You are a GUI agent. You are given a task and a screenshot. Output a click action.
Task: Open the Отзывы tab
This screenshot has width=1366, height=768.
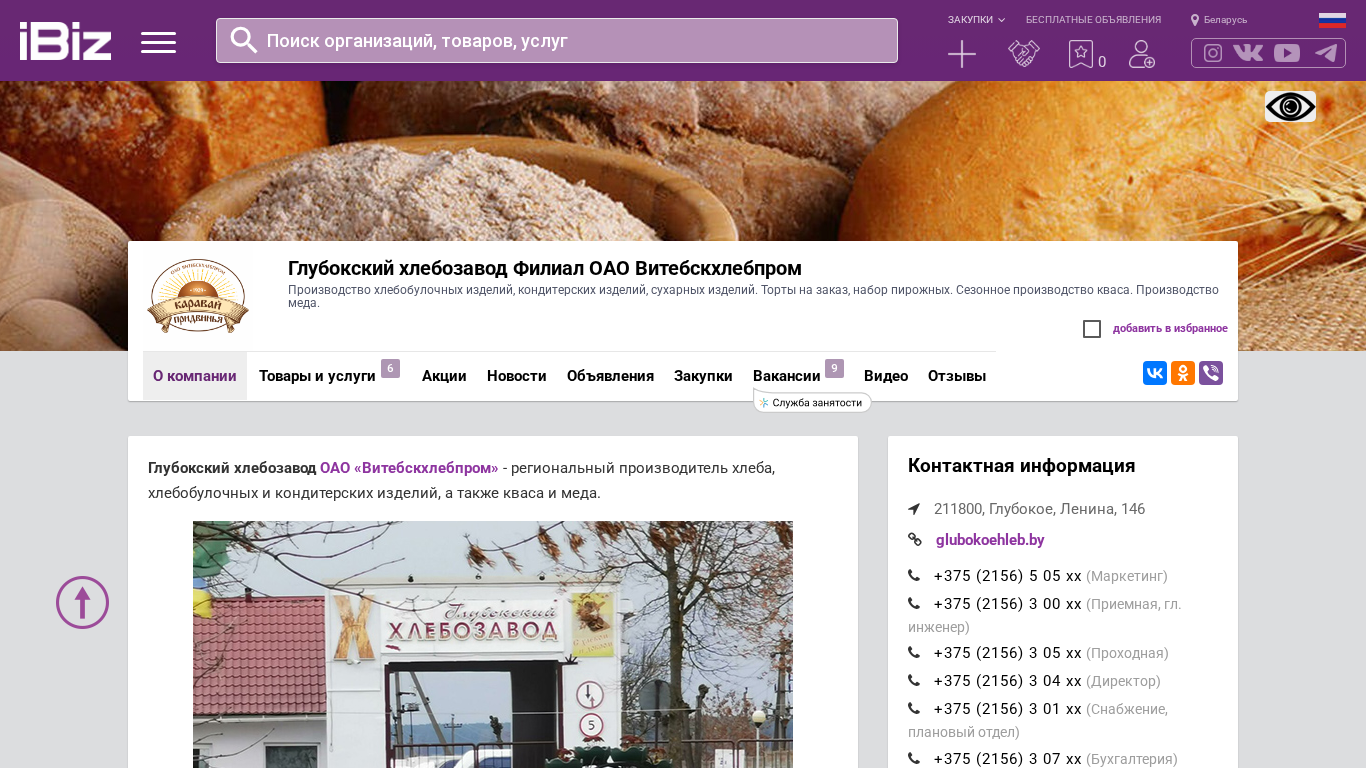point(957,376)
